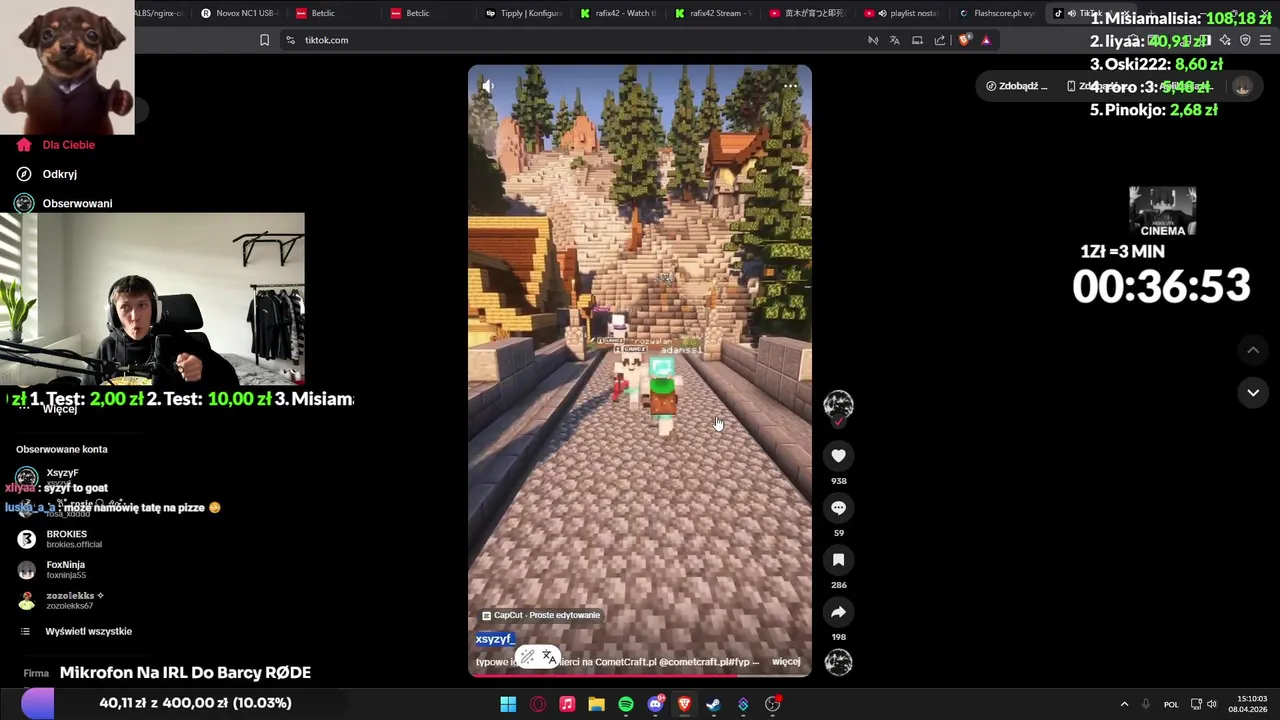
Task: Click the xsyzyf_ username on the video
Action: tap(494, 639)
